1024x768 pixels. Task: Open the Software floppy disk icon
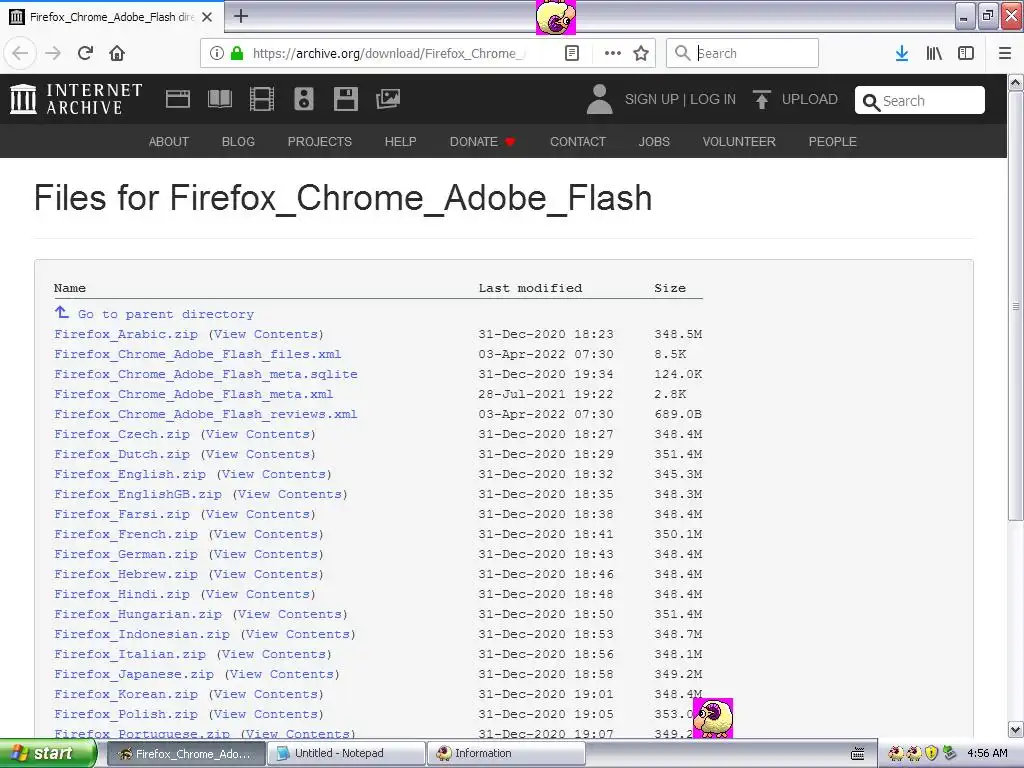345,99
